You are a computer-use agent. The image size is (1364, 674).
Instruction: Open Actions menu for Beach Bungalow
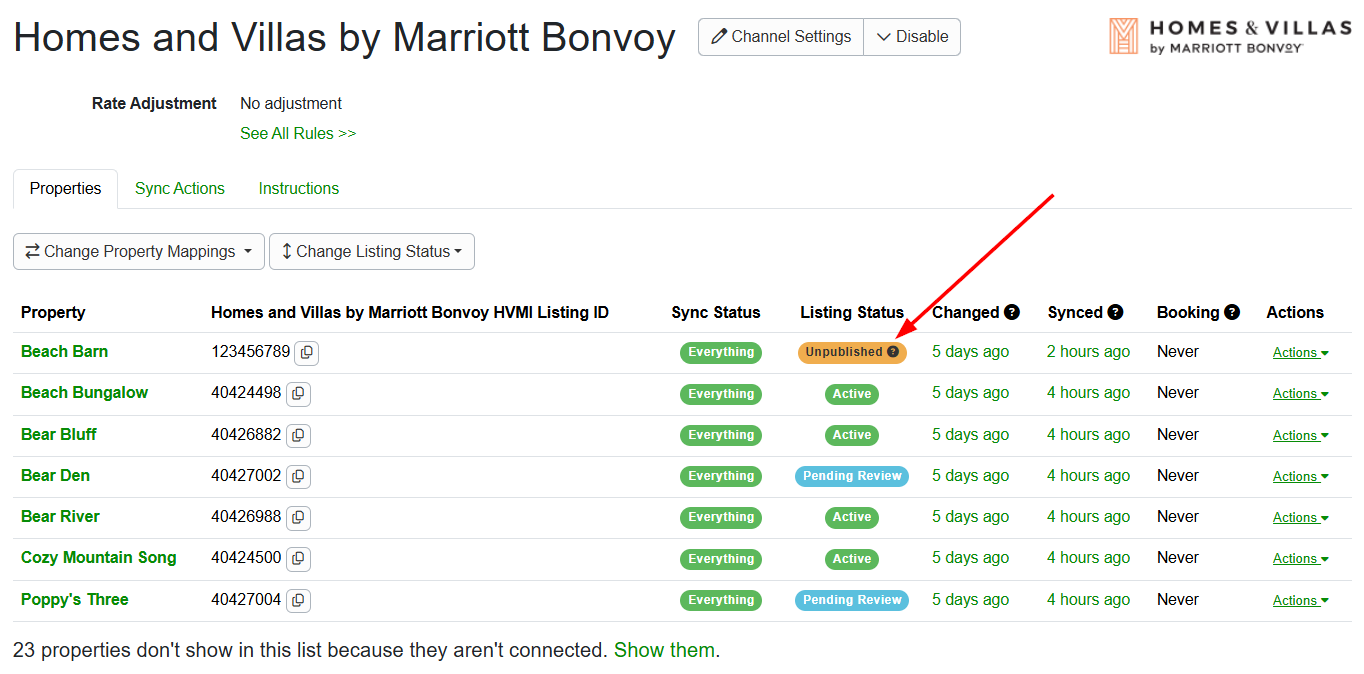click(1300, 394)
